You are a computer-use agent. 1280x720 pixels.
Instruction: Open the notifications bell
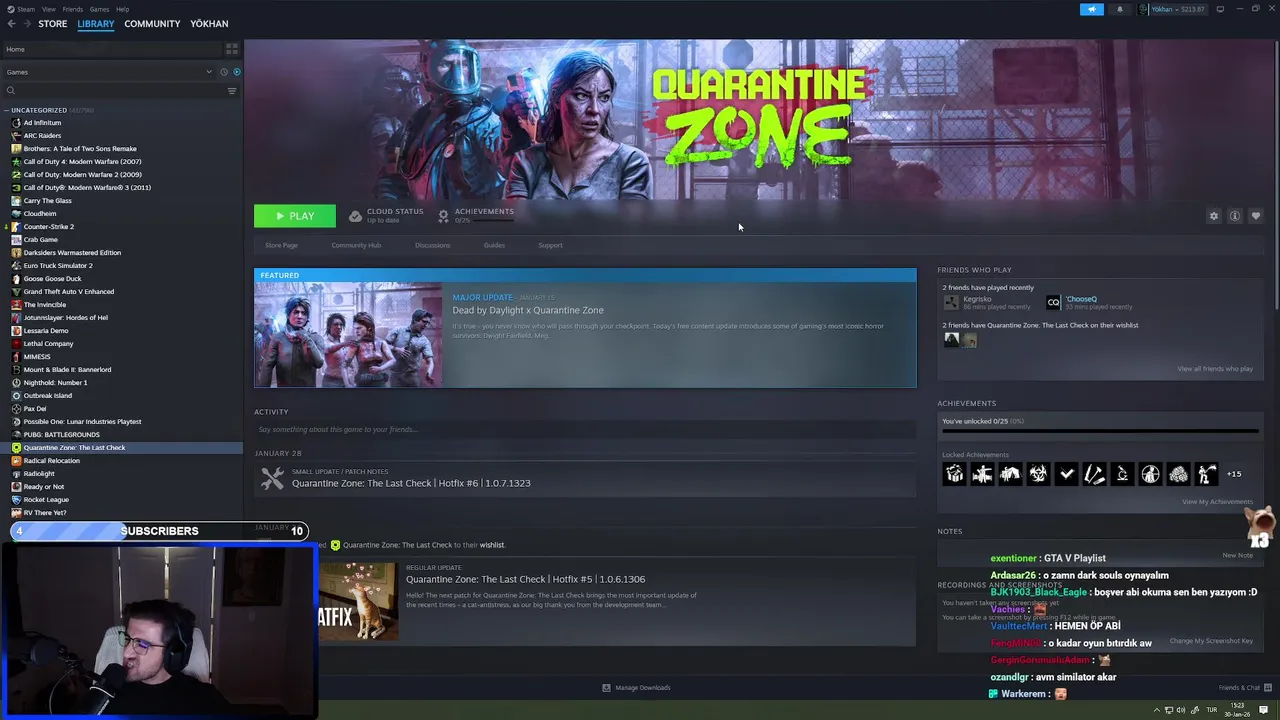pyautogui.click(x=1120, y=9)
